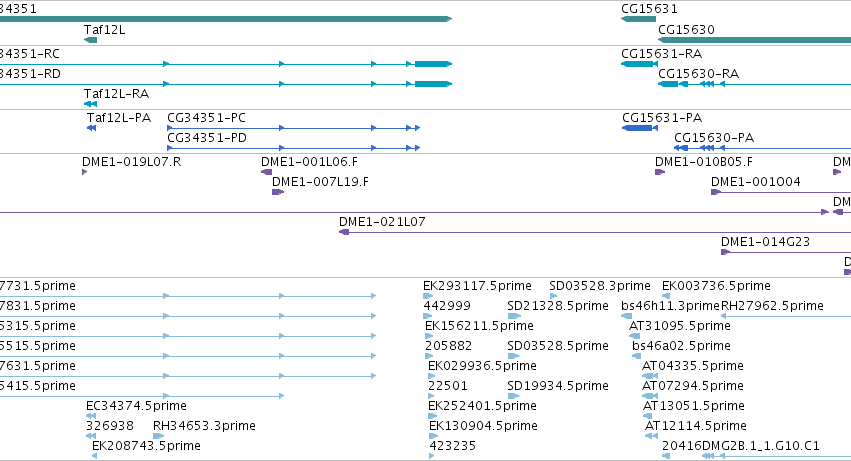The width and height of the screenshot is (851, 461).
Task: Select the RH34653.3prime EST label
Action: click(204, 427)
